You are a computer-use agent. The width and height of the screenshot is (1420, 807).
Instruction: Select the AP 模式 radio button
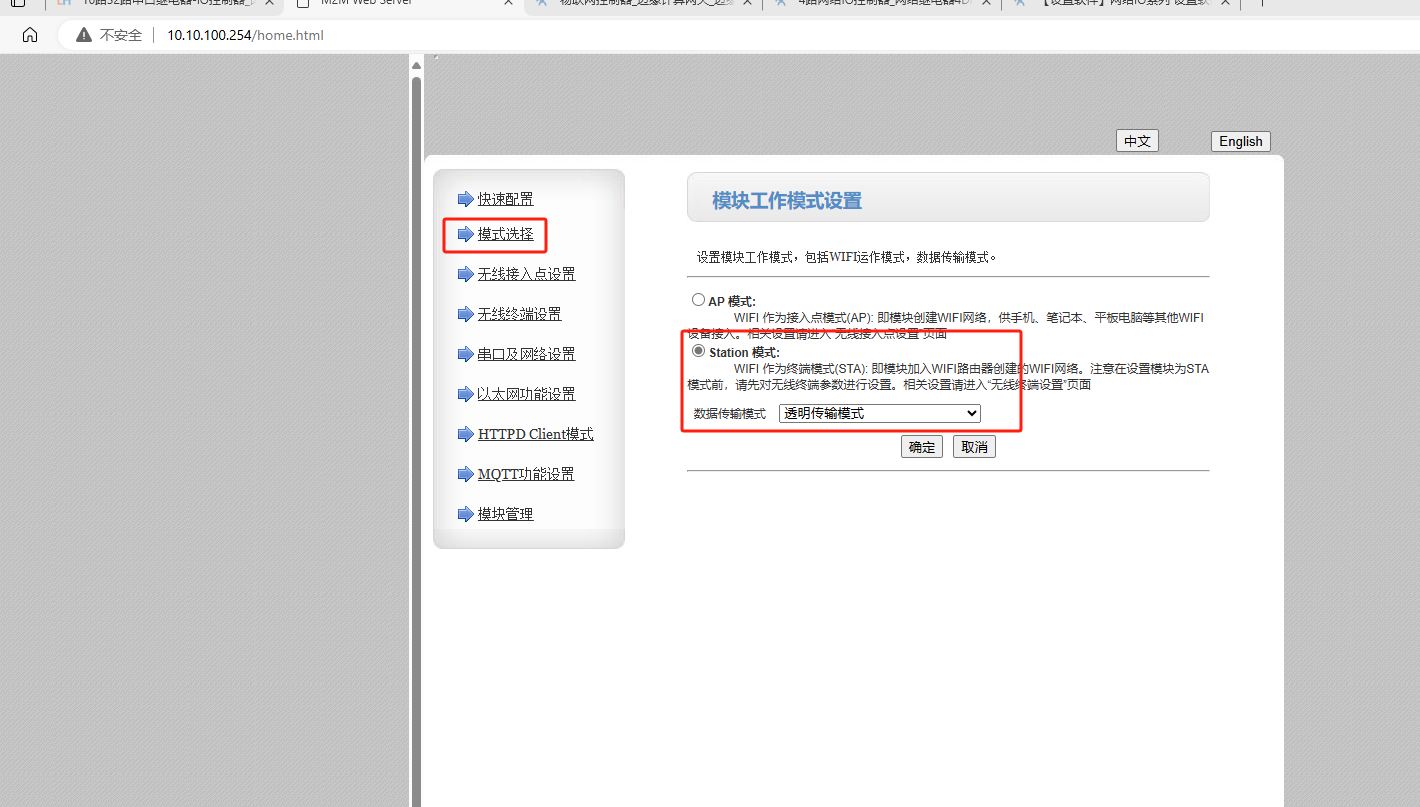click(x=698, y=300)
